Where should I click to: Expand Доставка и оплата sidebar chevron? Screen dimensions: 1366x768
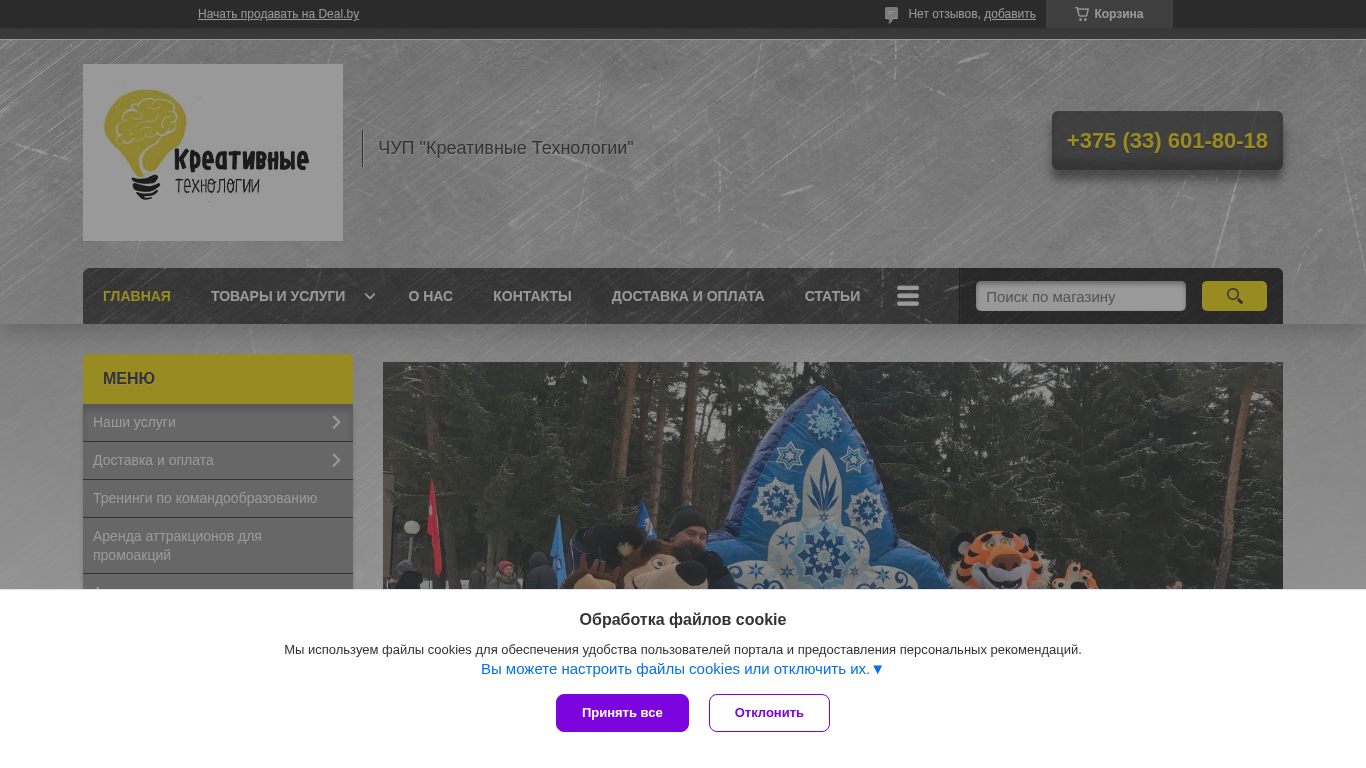pyautogui.click(x=336, y=460)
